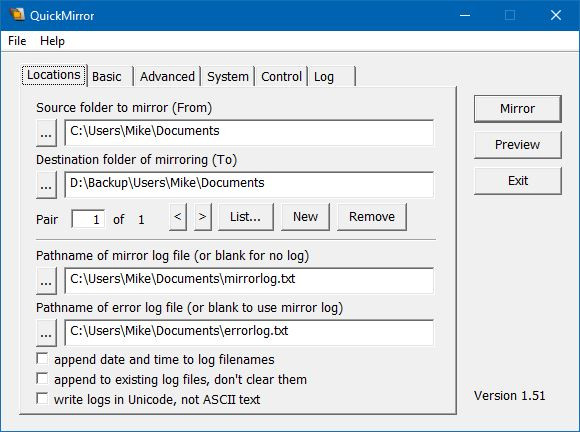Go to the previous folder pair
Screen dimensions: 580x432
[x=178, y=217]
